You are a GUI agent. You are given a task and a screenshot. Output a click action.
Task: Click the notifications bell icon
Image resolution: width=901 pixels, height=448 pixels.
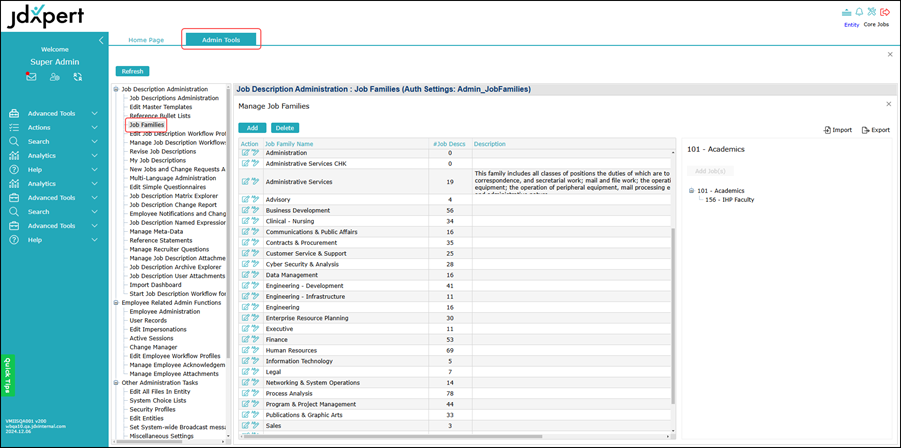(858, 12)
